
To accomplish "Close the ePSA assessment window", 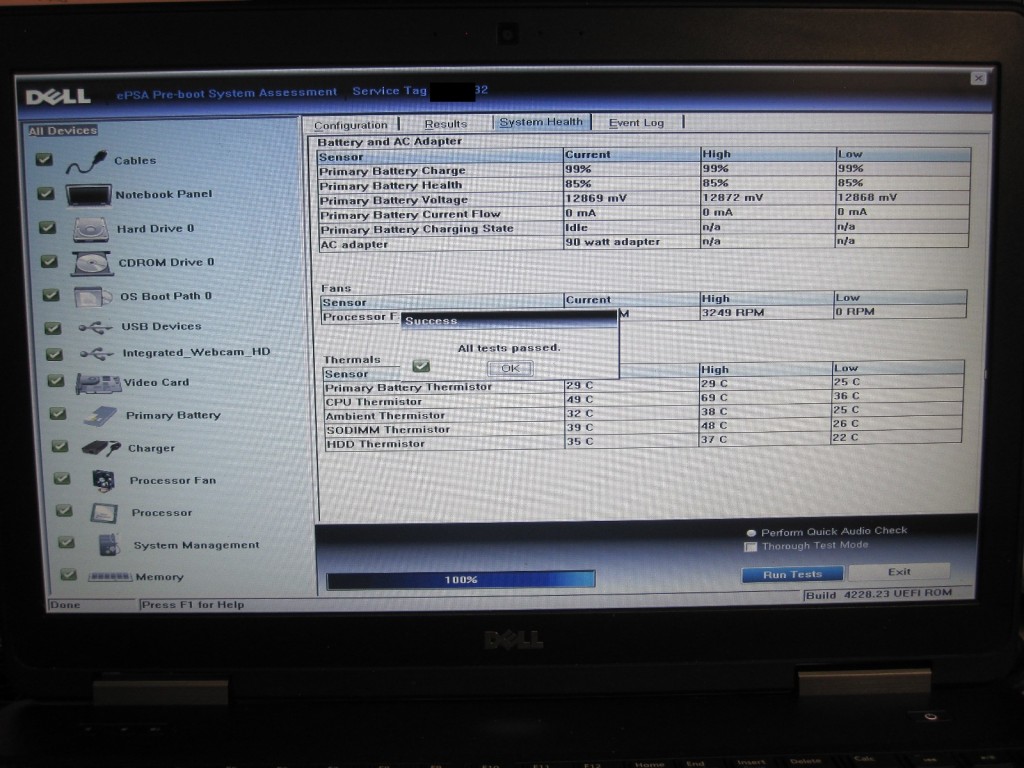I will (x=978, y=78).
